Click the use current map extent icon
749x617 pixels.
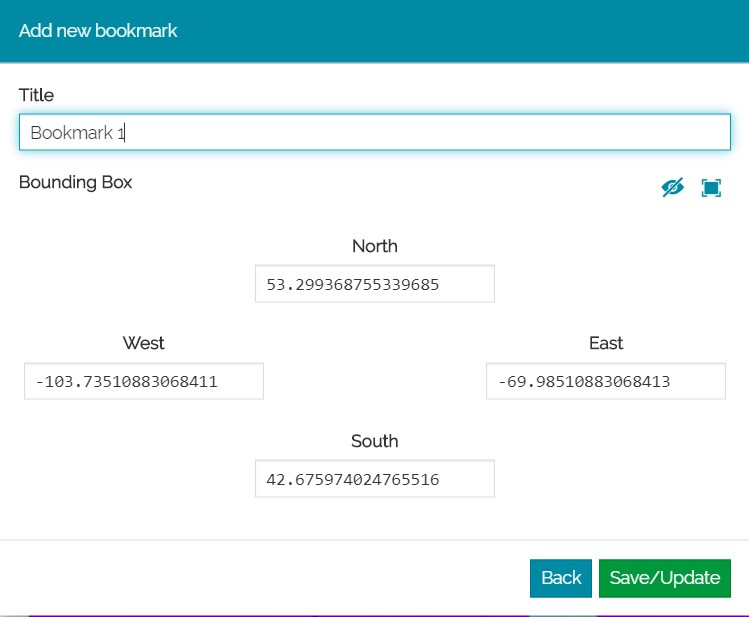711,188
